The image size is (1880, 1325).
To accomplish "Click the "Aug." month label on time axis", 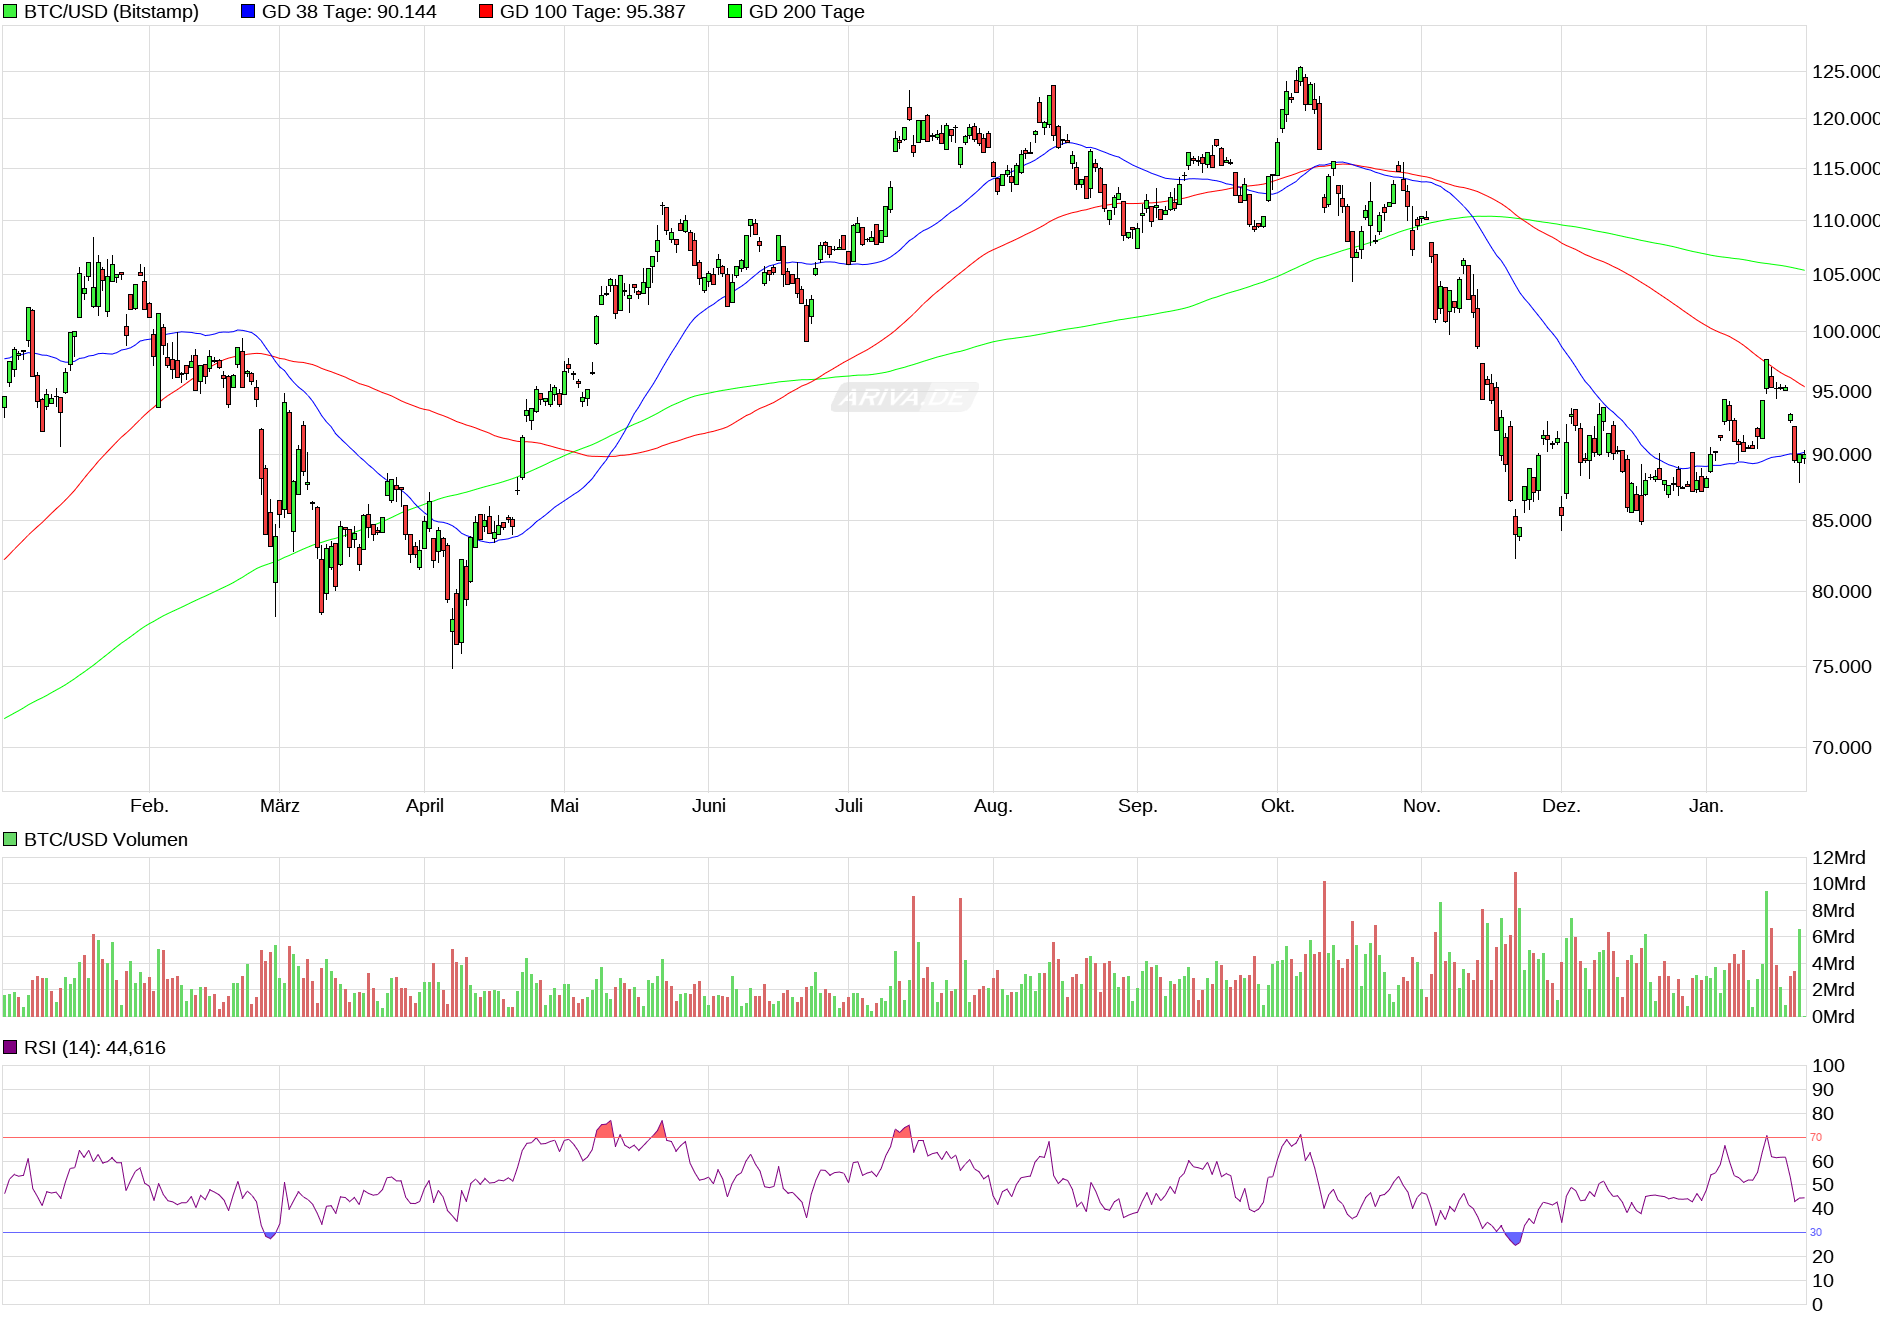I will point(993,806).
